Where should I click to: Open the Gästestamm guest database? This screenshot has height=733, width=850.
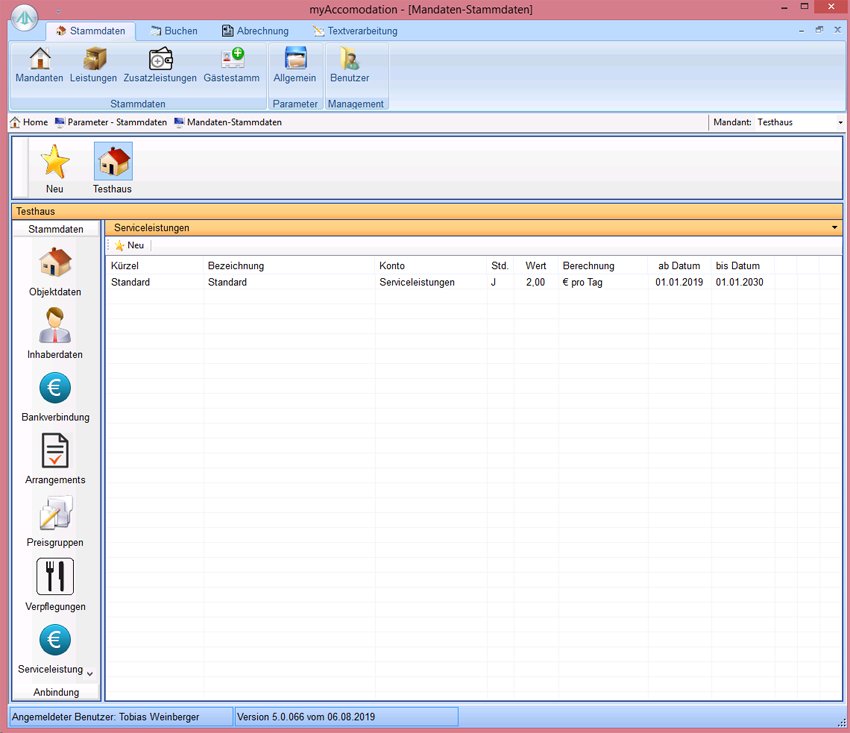click(231, 65)
